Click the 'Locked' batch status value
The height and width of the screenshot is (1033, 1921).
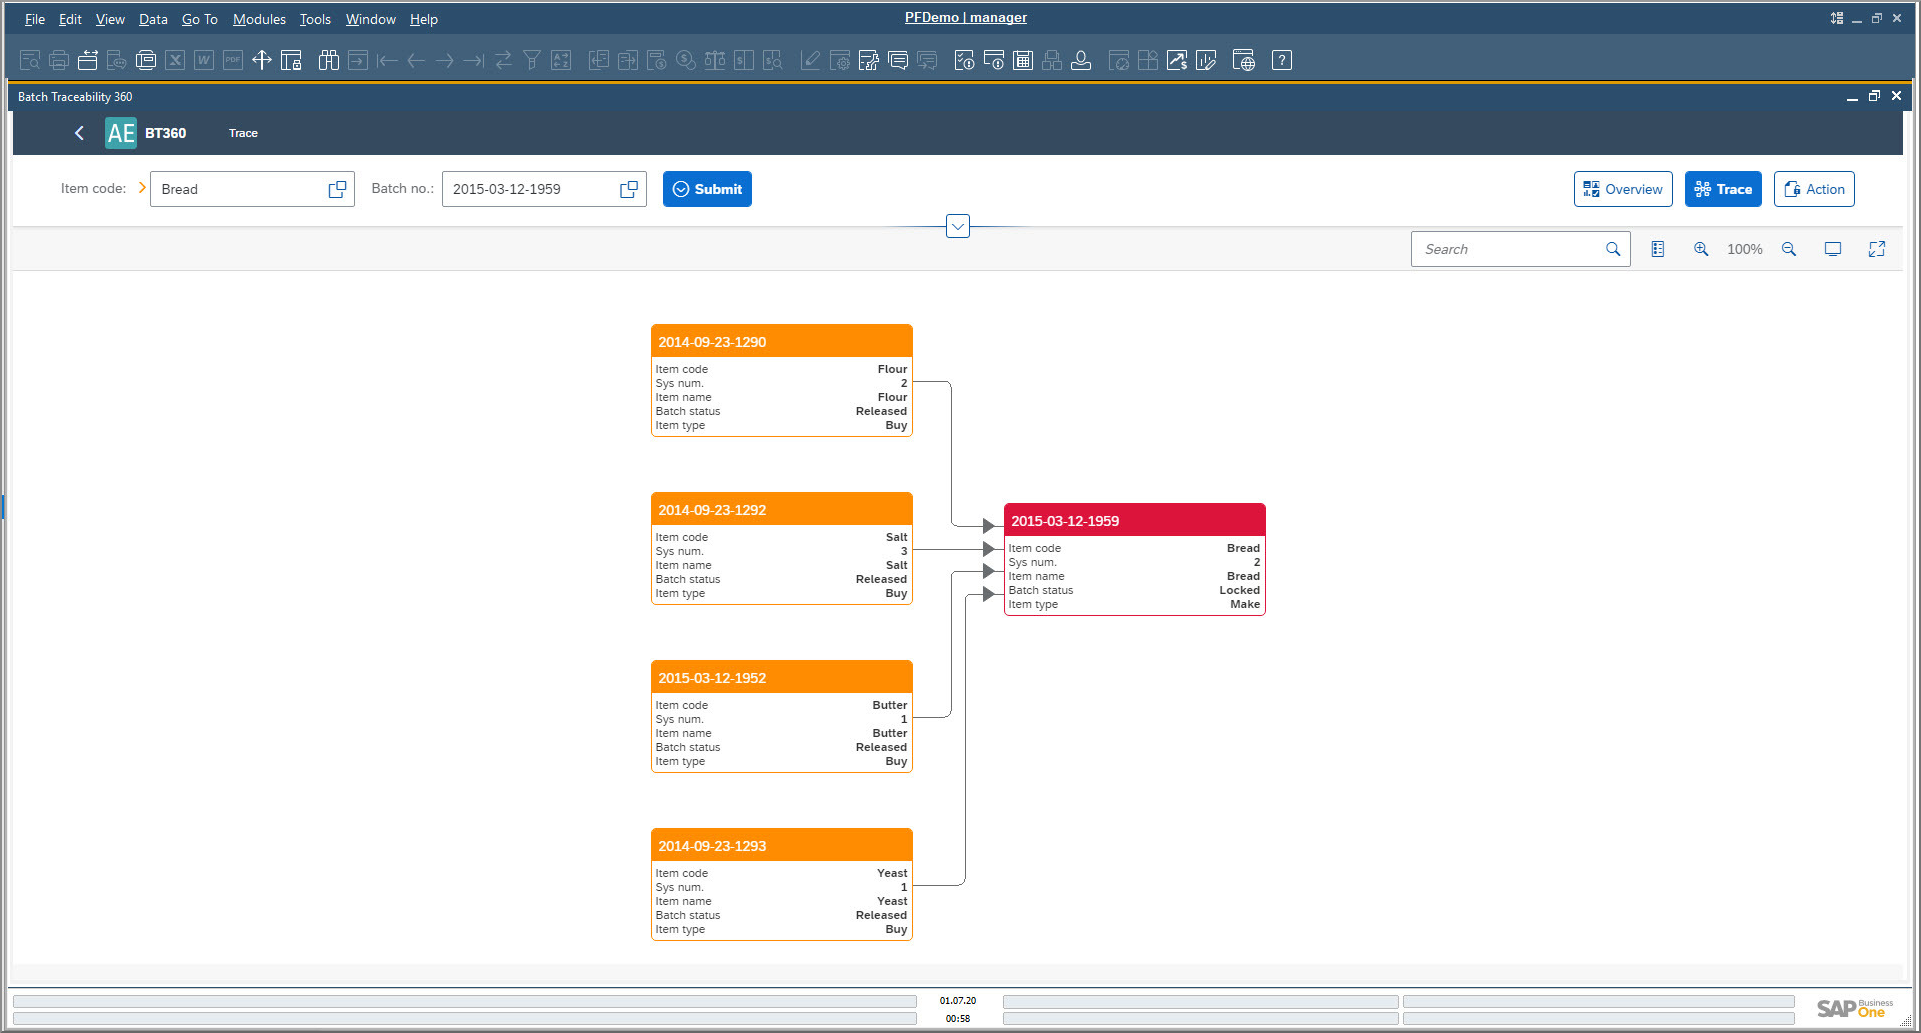(x=1240, y=590)
